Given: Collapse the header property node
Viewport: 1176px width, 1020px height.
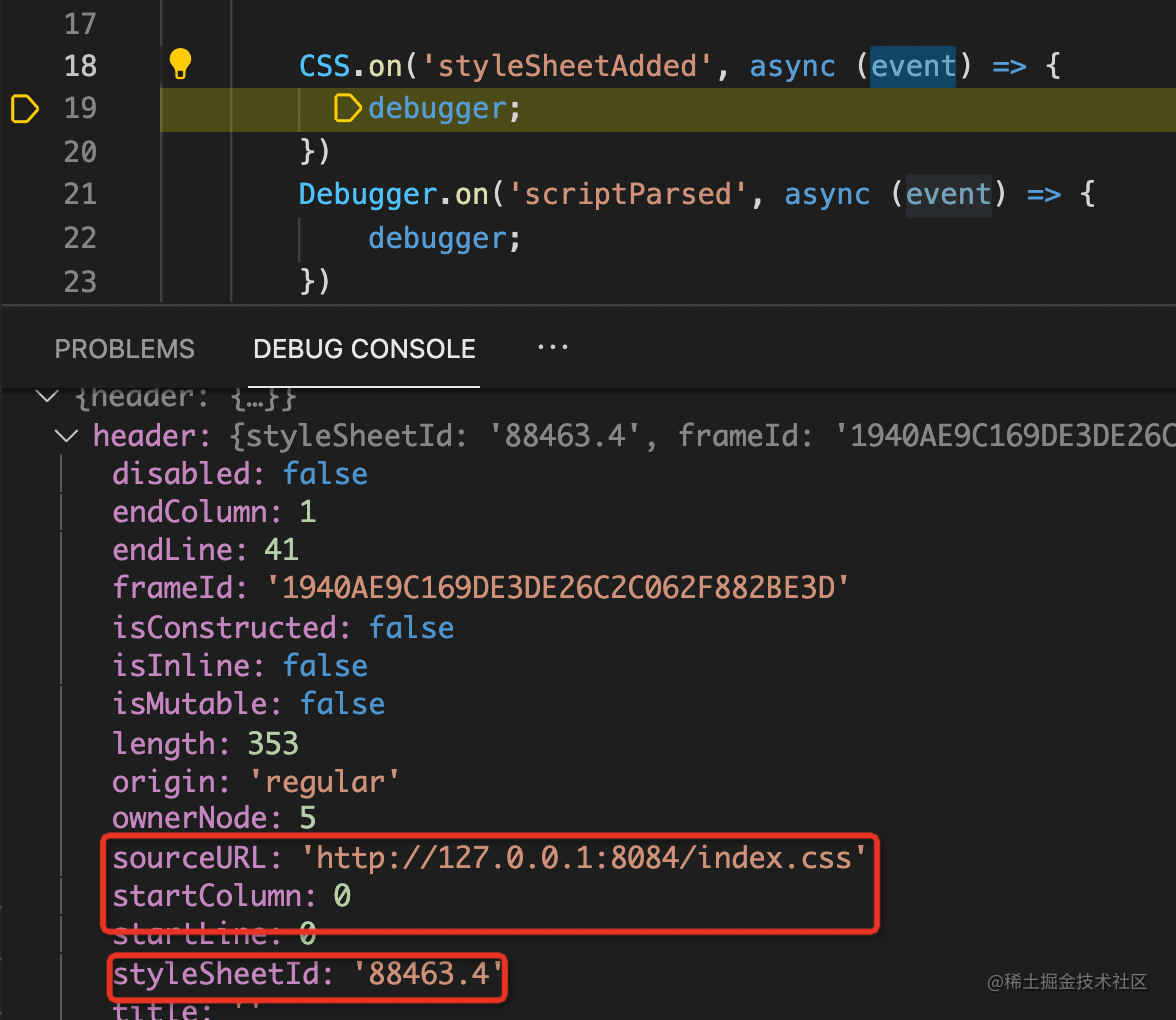Looking at the screenshot, I should 68,436.
